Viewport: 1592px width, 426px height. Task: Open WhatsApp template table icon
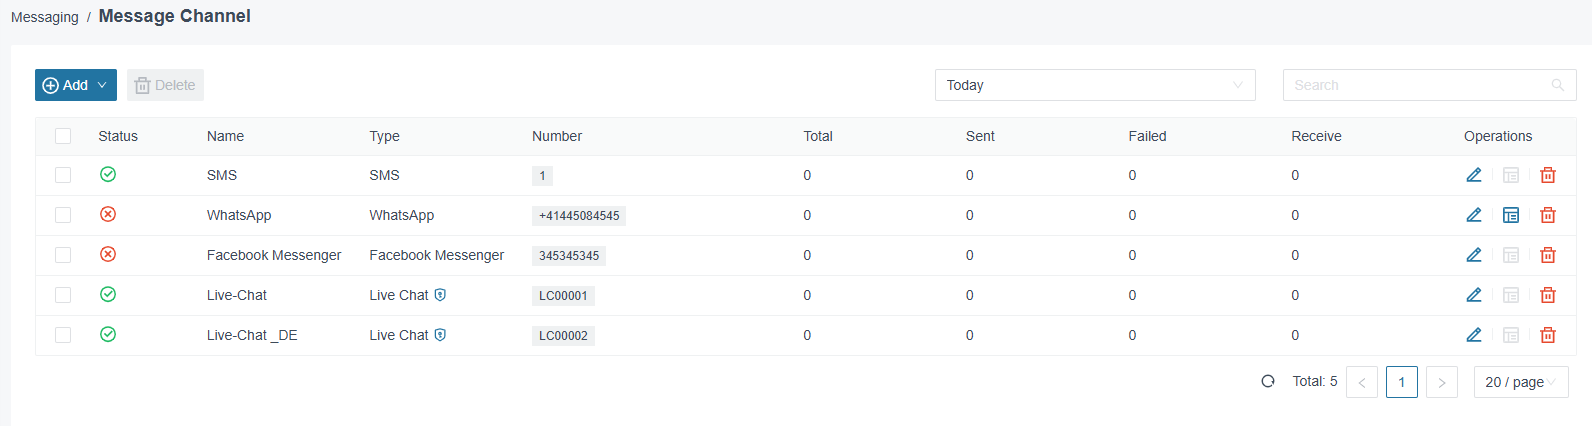pyautogui.click(x=1511, y=215)
